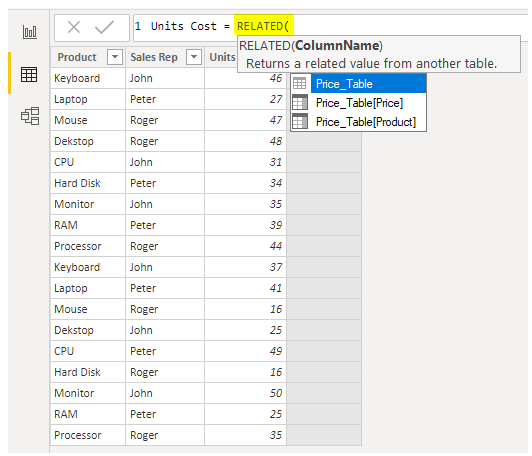This screenshot has width=532, height=456.
Task: Open the Product column filter dropdown
Action: (115, 57)
